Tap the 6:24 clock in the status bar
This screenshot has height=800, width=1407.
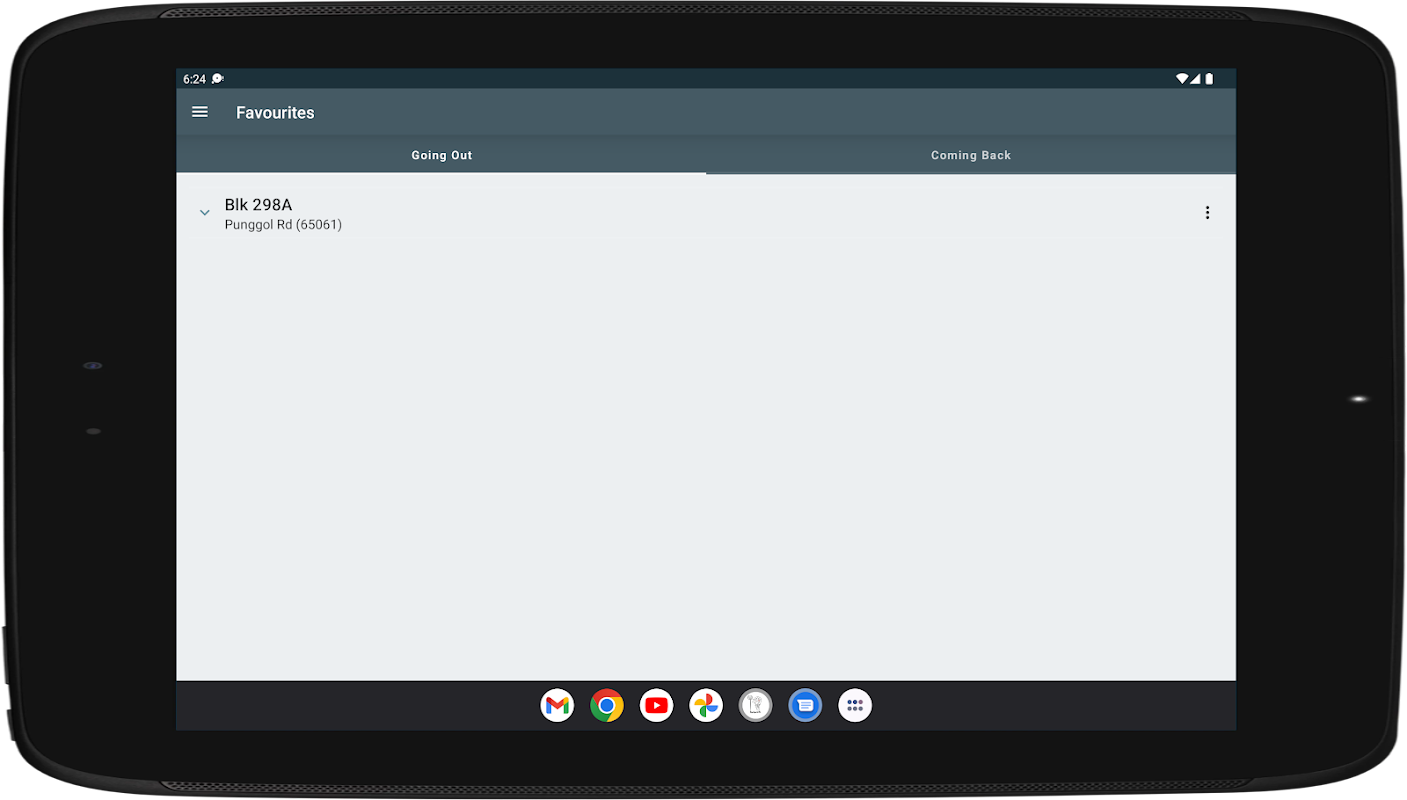tap(194, 79)
